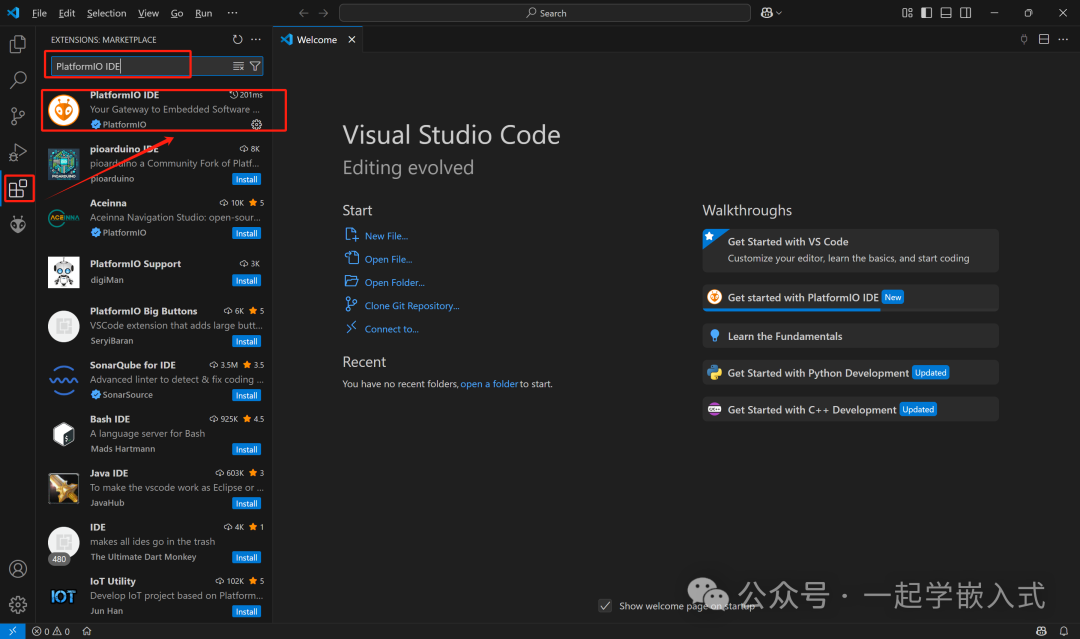The width and height of the screenshot is (1080, 639).
Task: Select the Source Control icon
Action: pos(17,116)
